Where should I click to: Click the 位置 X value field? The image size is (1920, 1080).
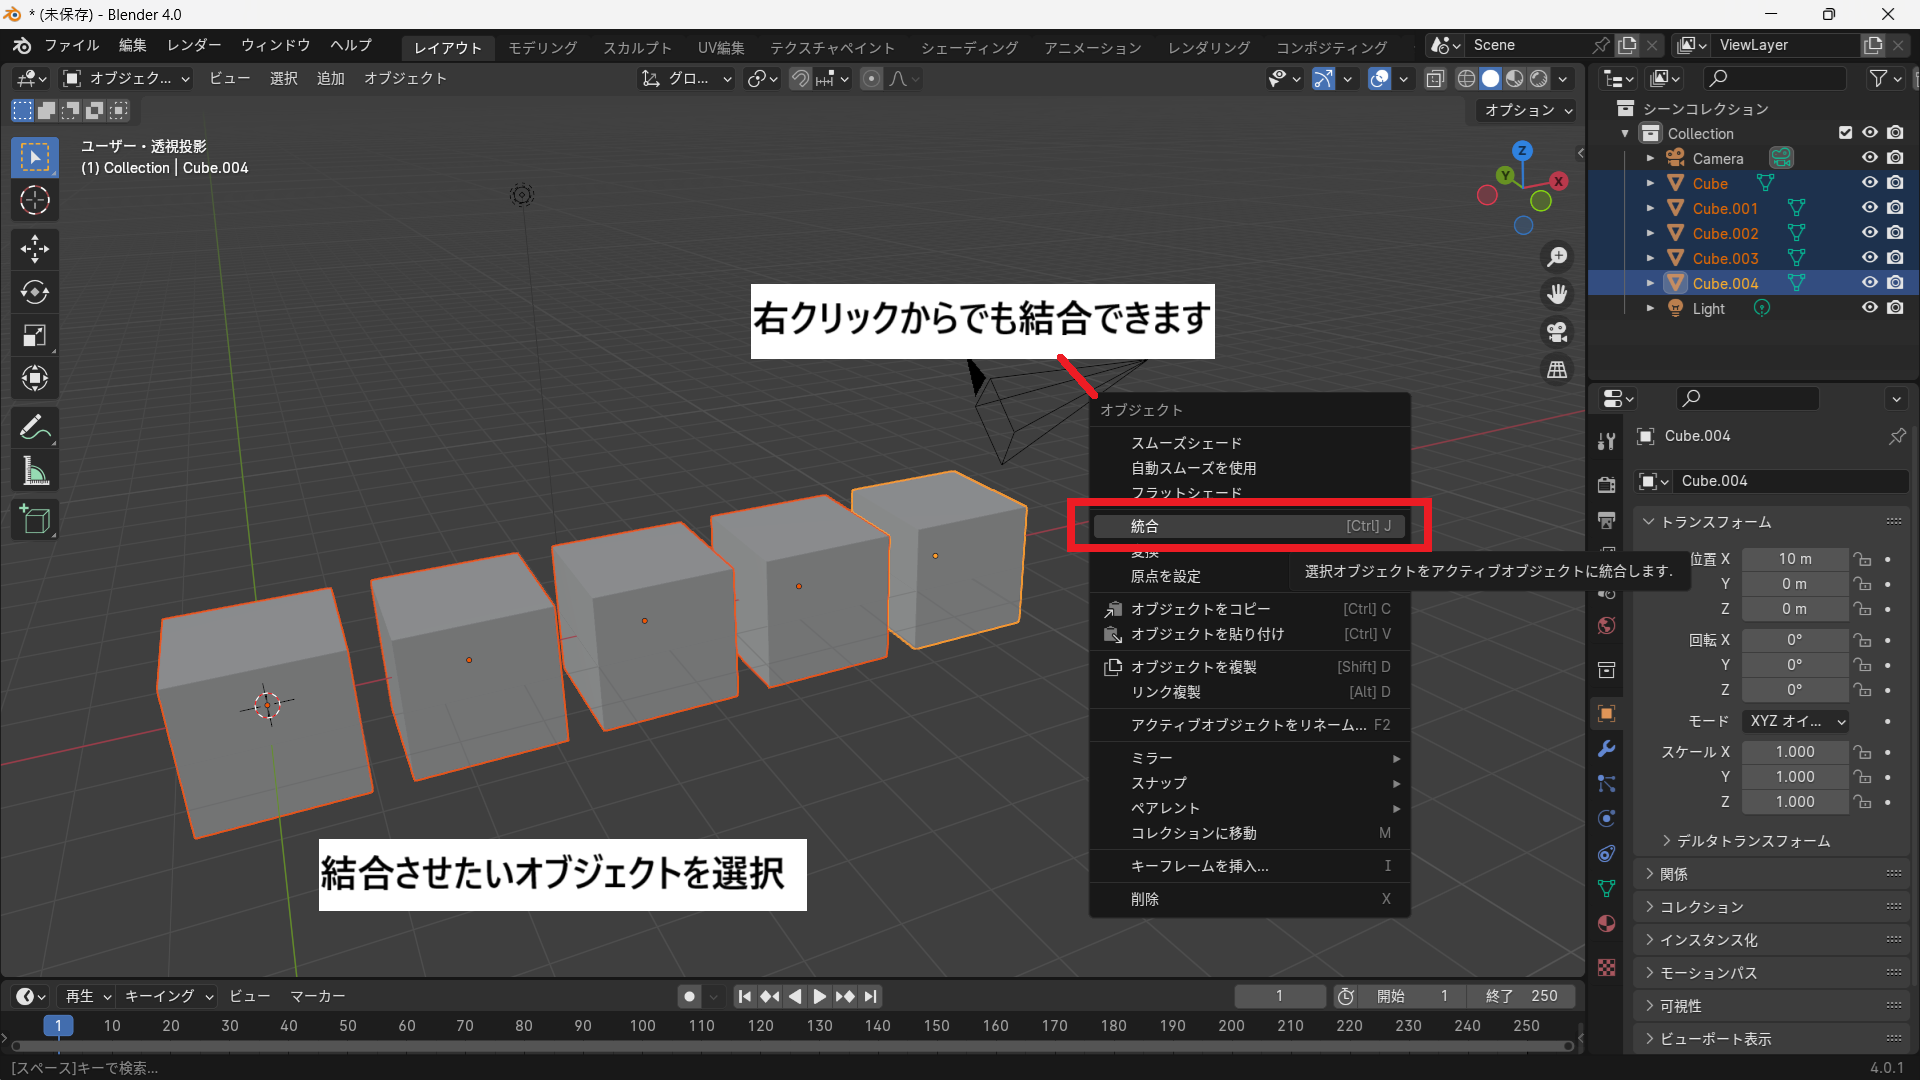pyautogui.click(x=1794, y=559)
